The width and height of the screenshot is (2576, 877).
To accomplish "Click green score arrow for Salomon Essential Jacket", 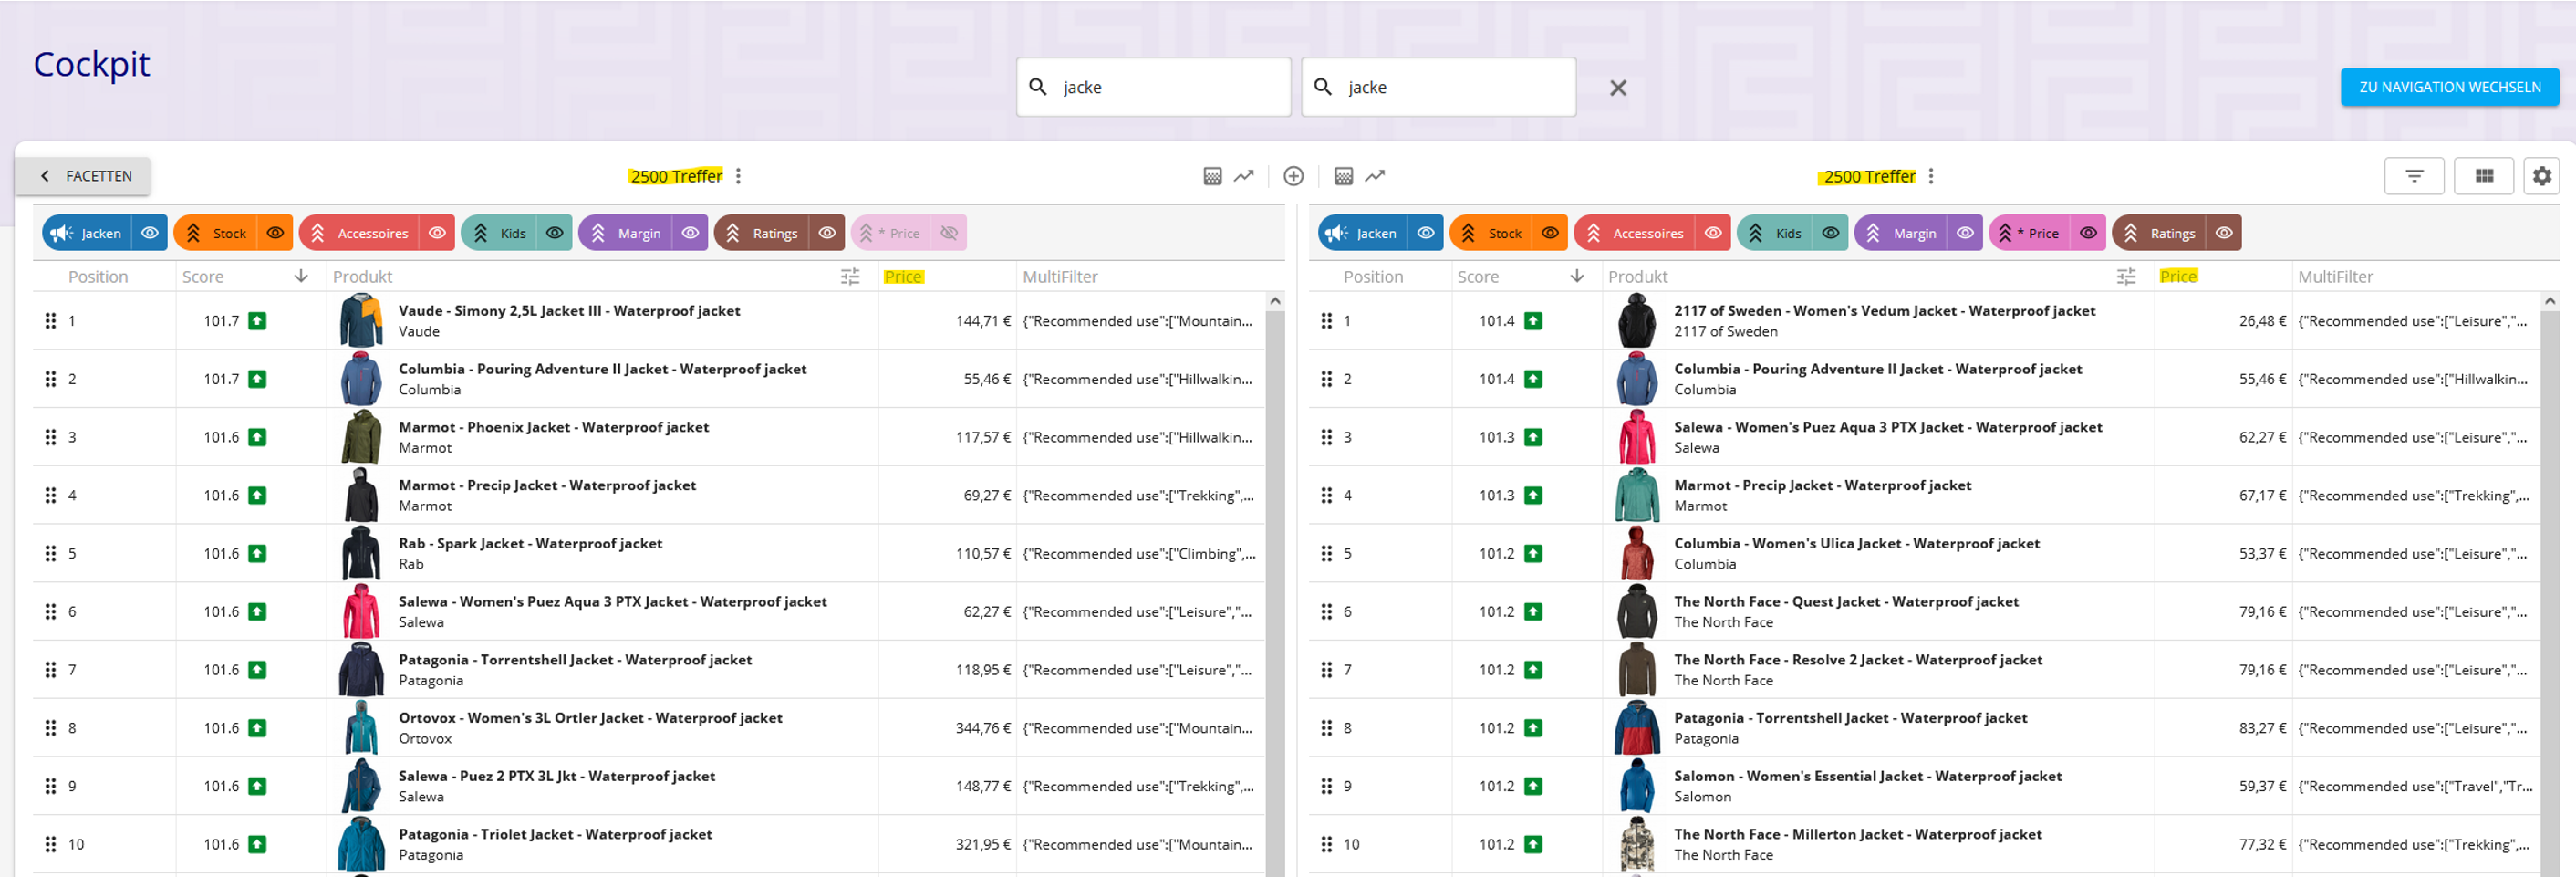I will [1533, 786].
